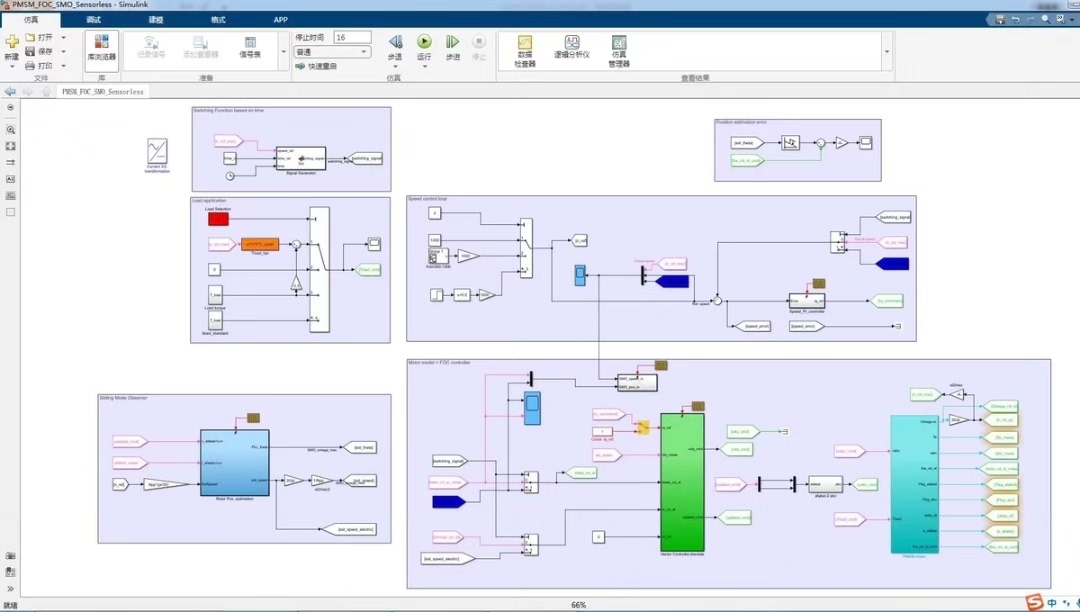The height and width of the screenshot is (612, 1080).
Task: Select the orange Tload_fan block
Action: coord(260,244)
